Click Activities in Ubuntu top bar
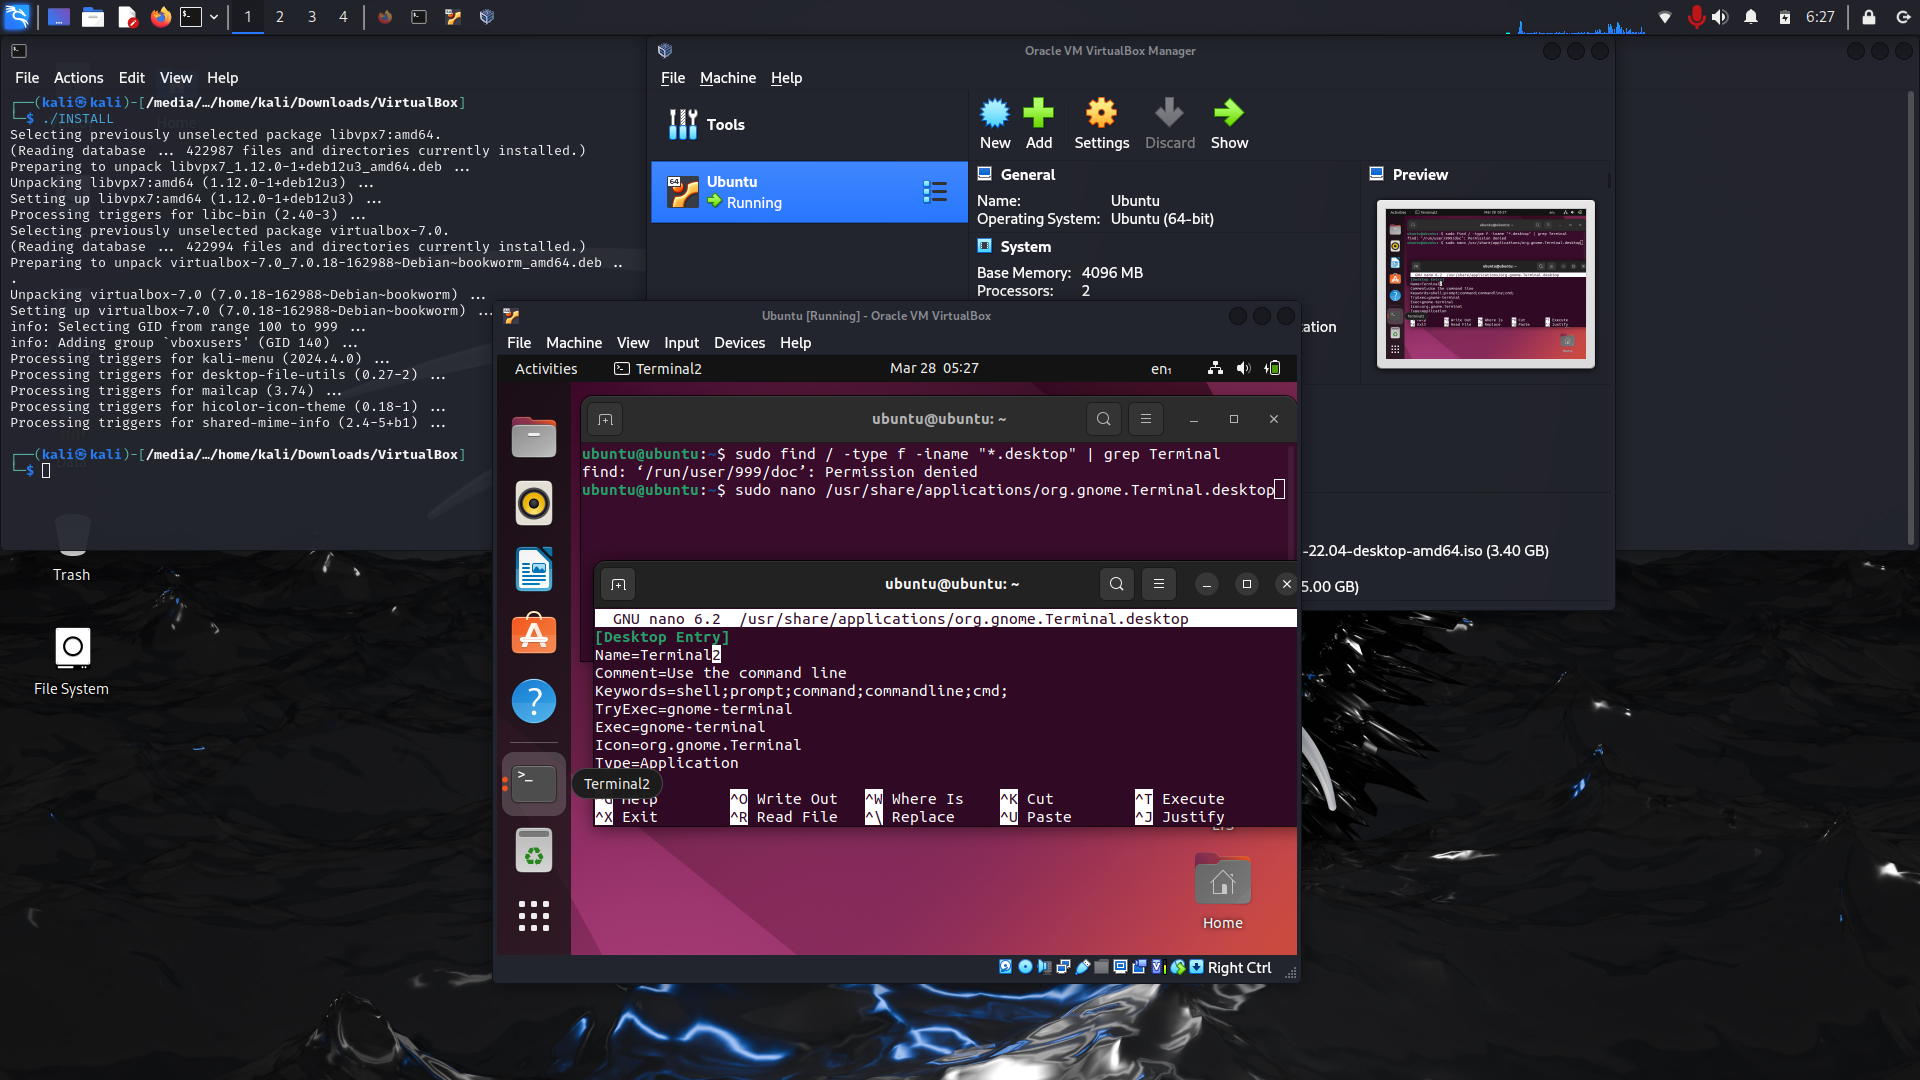This screenshot has width=1920, height=1080. point(546,369)
